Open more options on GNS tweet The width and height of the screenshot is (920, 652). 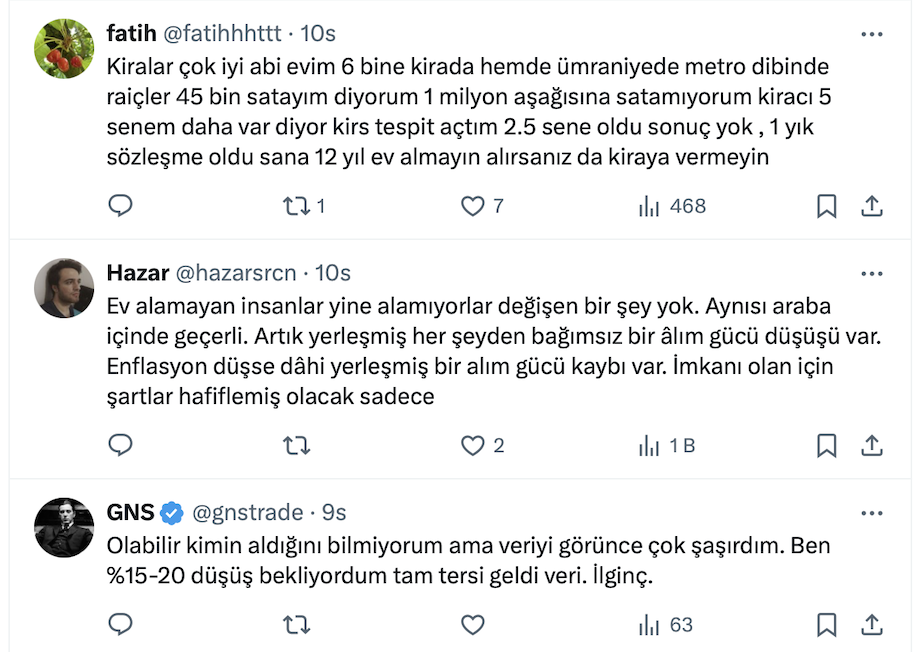pyautogui.click(x=872, y=513)
